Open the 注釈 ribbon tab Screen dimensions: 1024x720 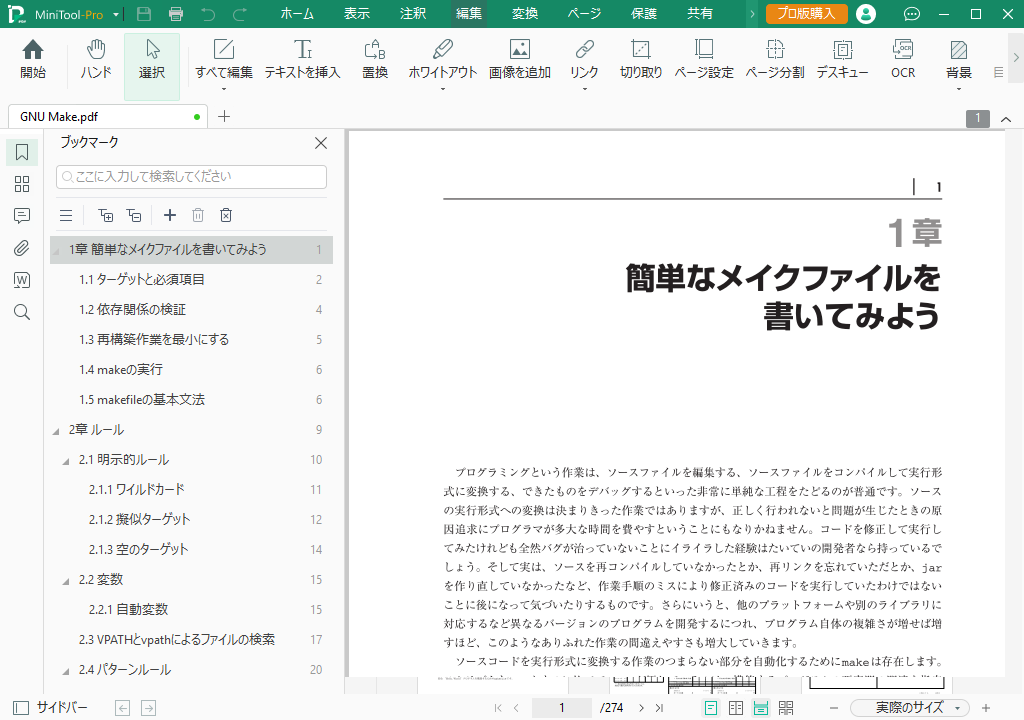(412, 14)
